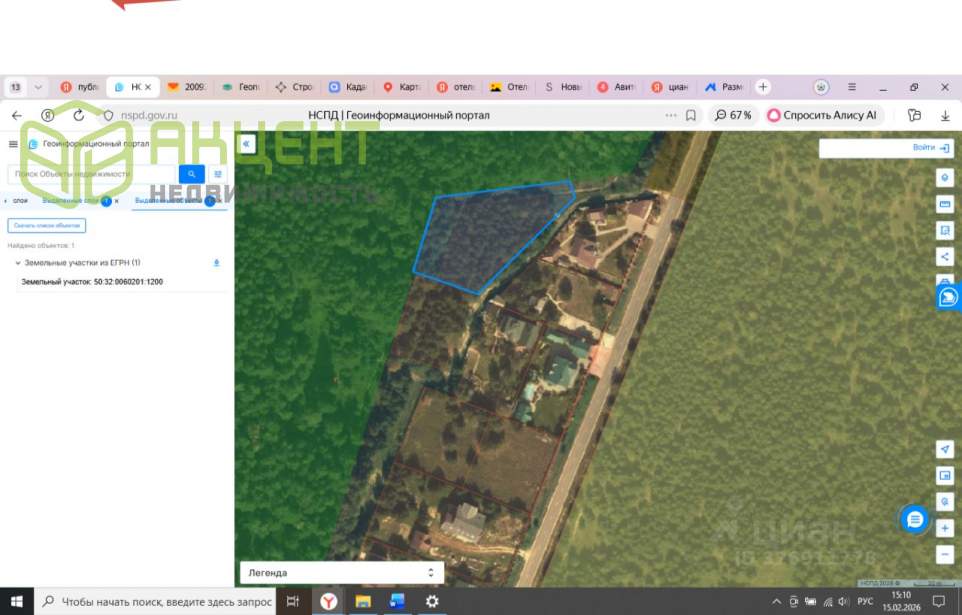Collapse the Земельные участки из ЕГРН group
This screenshot has height=615, width=962.
click(x=17, y=263)
